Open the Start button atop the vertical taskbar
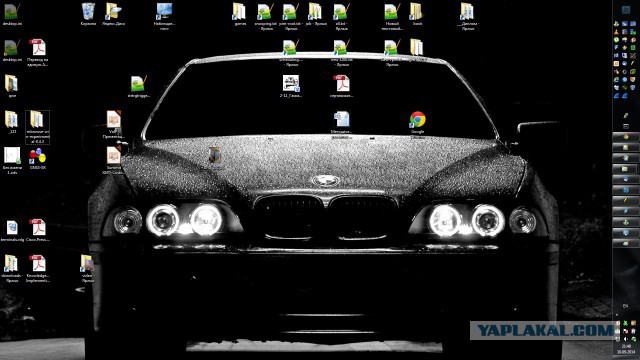This screenshot has width=640, height=360. point(626,9)
